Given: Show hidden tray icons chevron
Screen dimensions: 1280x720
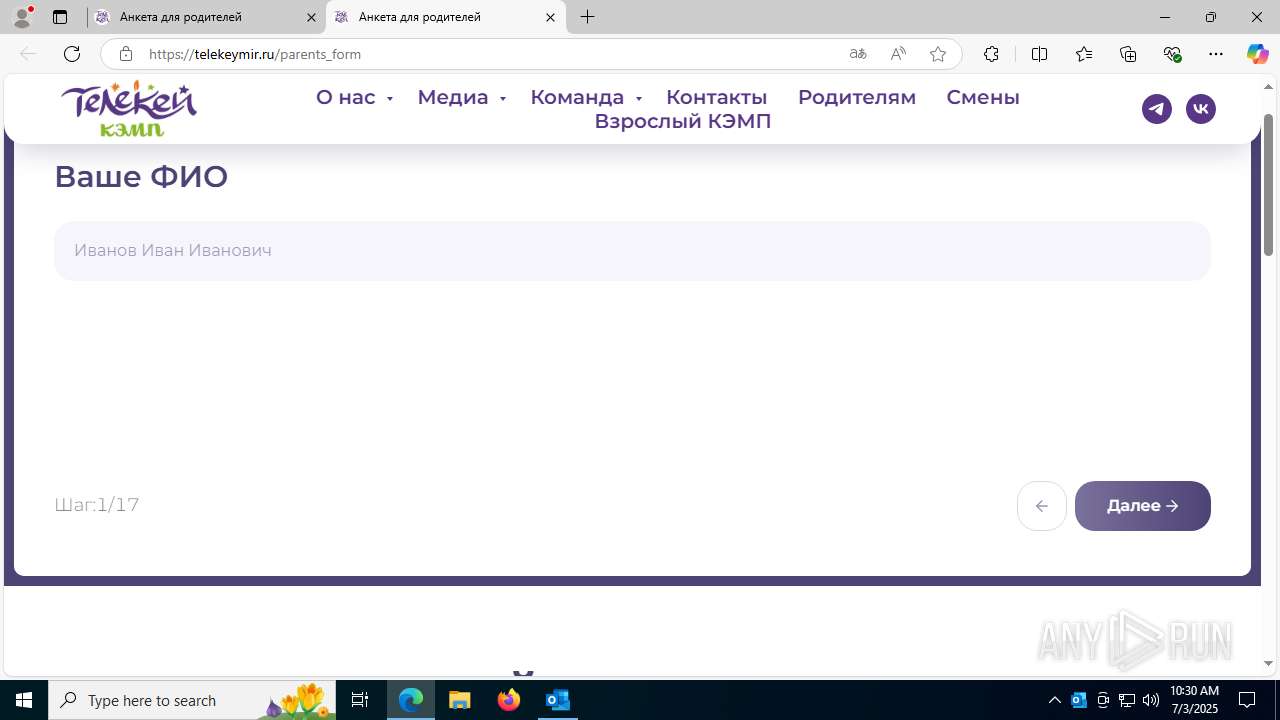Looking at the screenshot, I should click(x=1054, y=700).
